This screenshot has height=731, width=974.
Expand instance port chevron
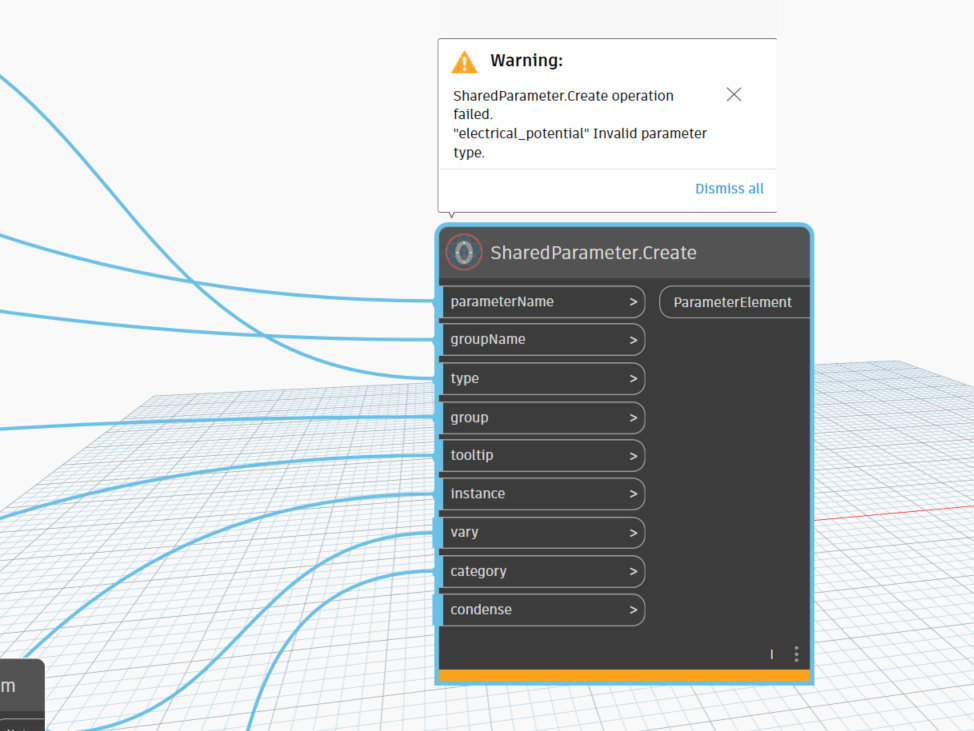click(633, 494)
